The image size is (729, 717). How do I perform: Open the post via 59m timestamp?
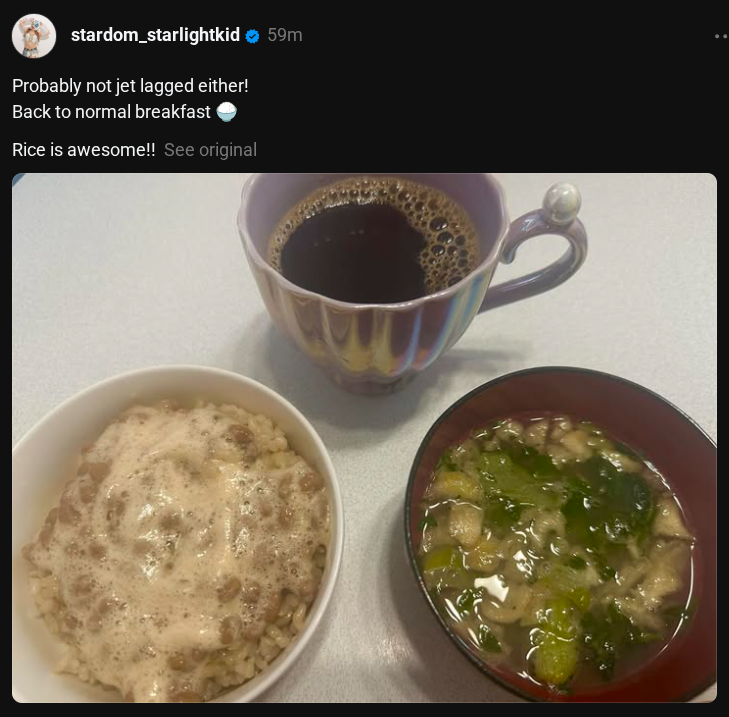click(x=285, y=35)
